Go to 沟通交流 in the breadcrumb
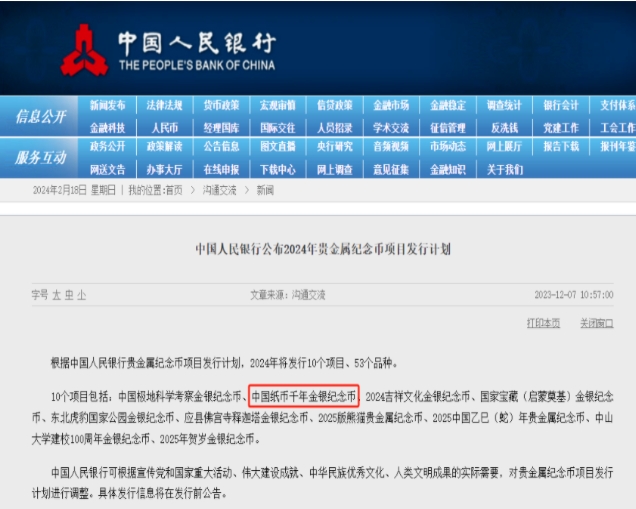 tap(219, 190)
